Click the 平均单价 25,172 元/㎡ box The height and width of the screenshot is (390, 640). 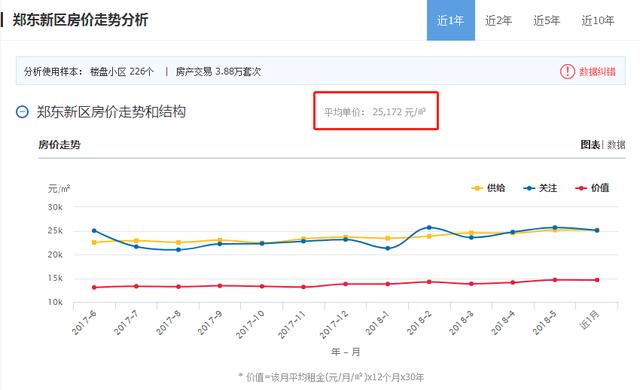(376, 111)
